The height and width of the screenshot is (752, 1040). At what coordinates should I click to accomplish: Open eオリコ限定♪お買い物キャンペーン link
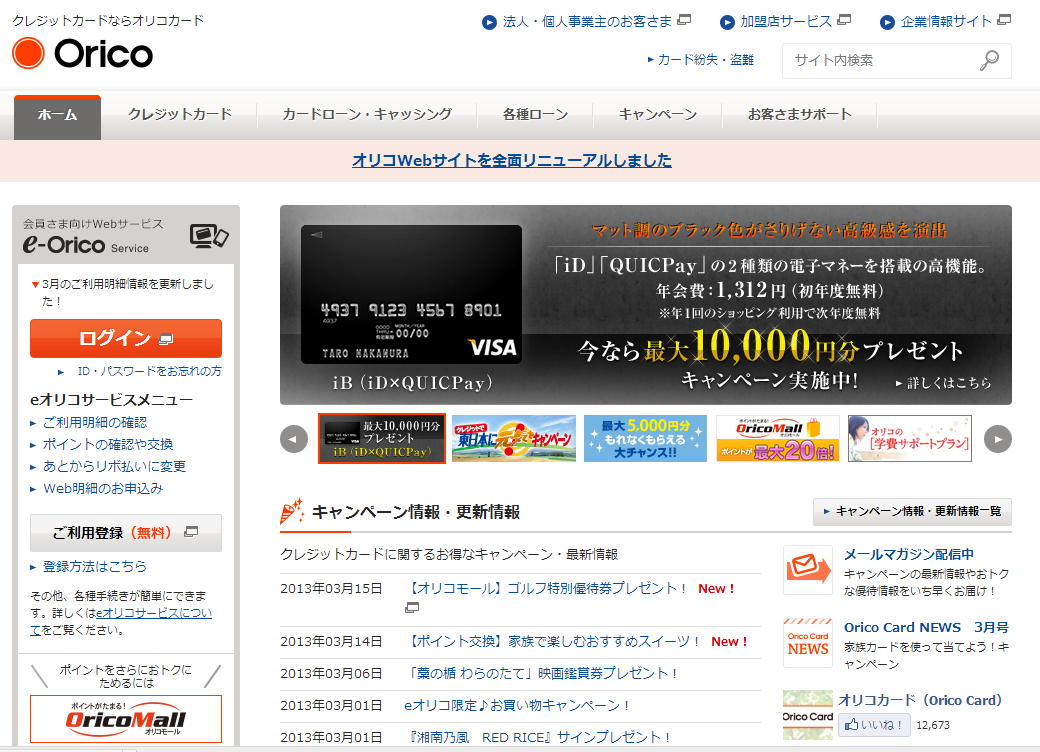tap(517, 705)
